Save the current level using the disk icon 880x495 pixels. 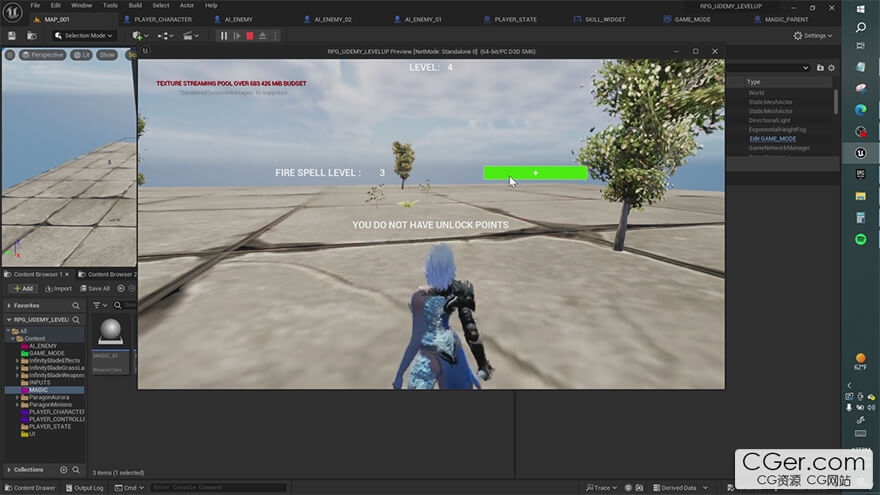click(x=12, y=36)
